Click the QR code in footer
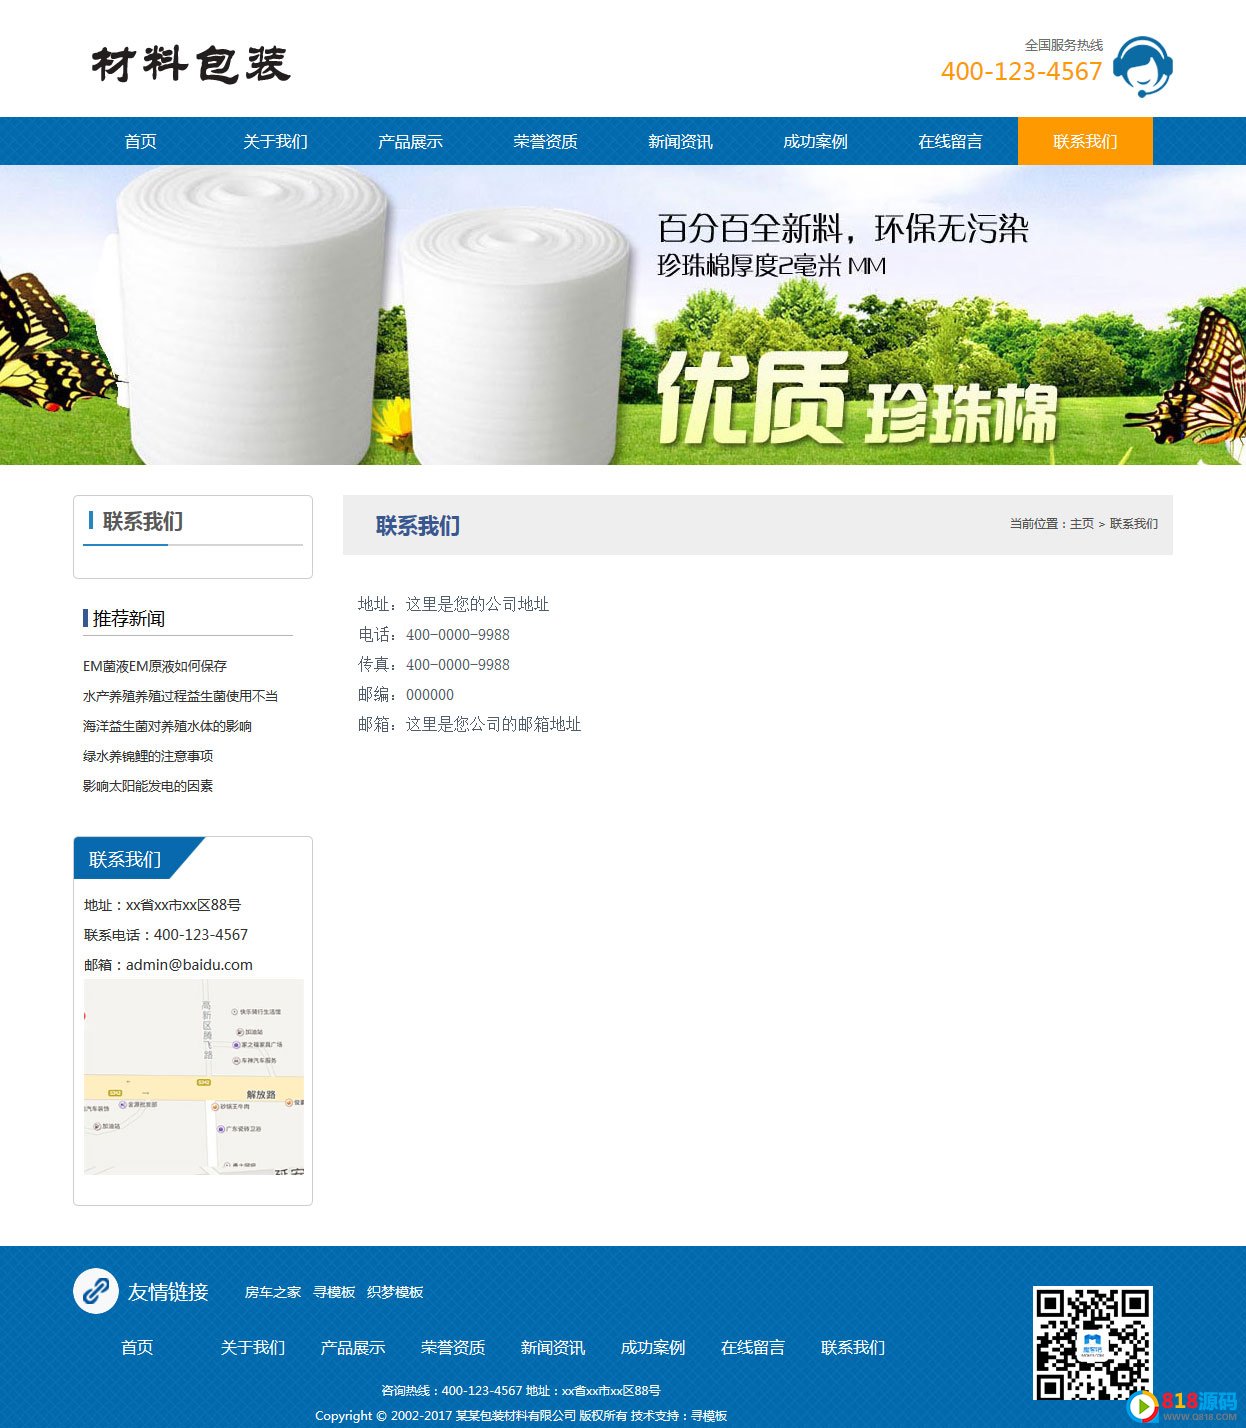The height and width of the screenshot is (1428, 1246). 1092,1343
